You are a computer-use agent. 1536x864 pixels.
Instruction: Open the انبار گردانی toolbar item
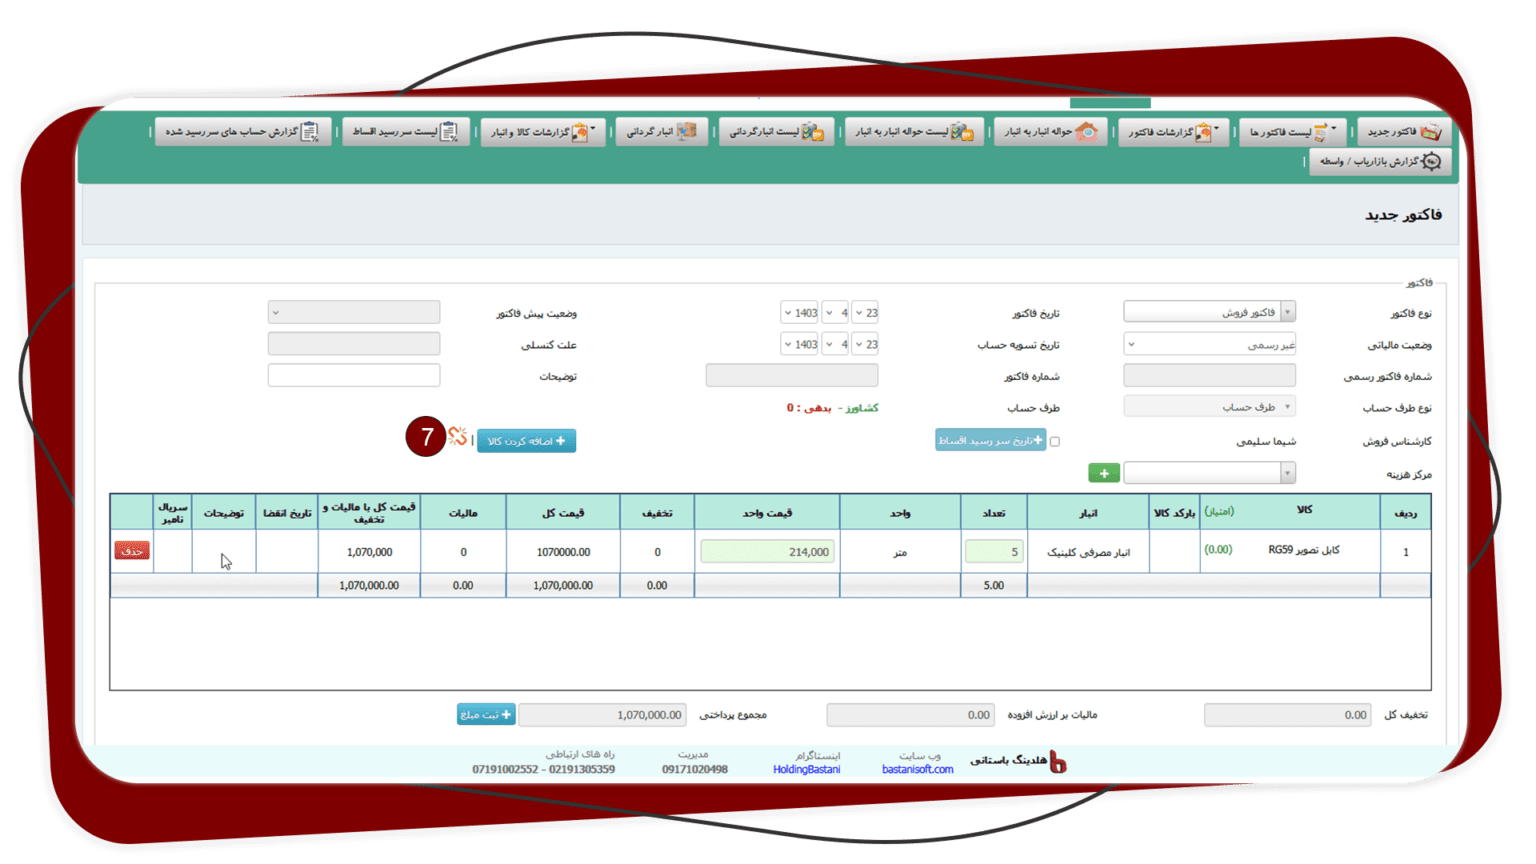(661, 132)
